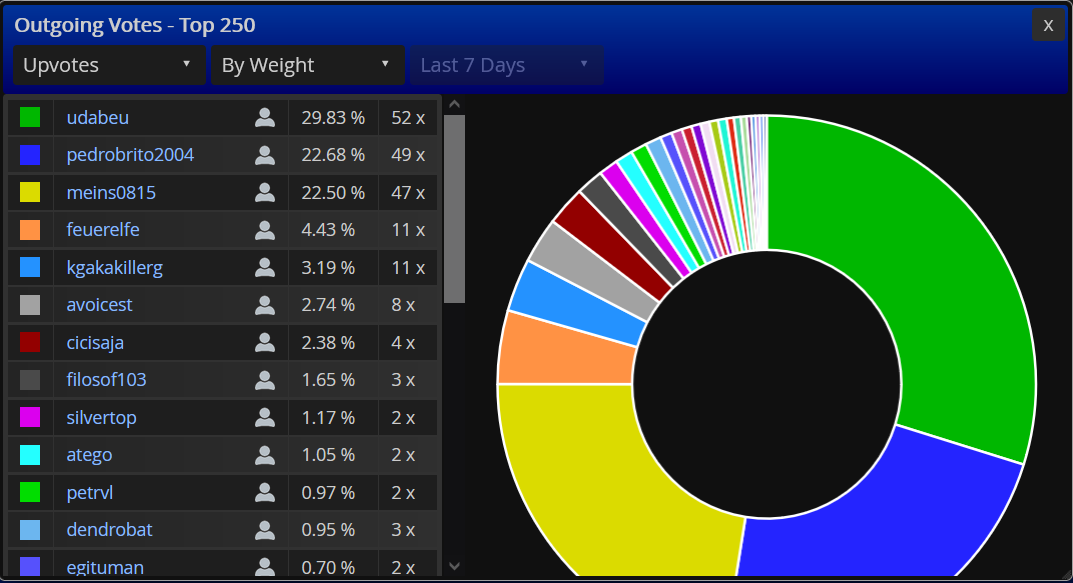1073x583 pixels.
Task: Click the blue swatch beside pedrobrito2004
Action: click(x=30, y=155)
